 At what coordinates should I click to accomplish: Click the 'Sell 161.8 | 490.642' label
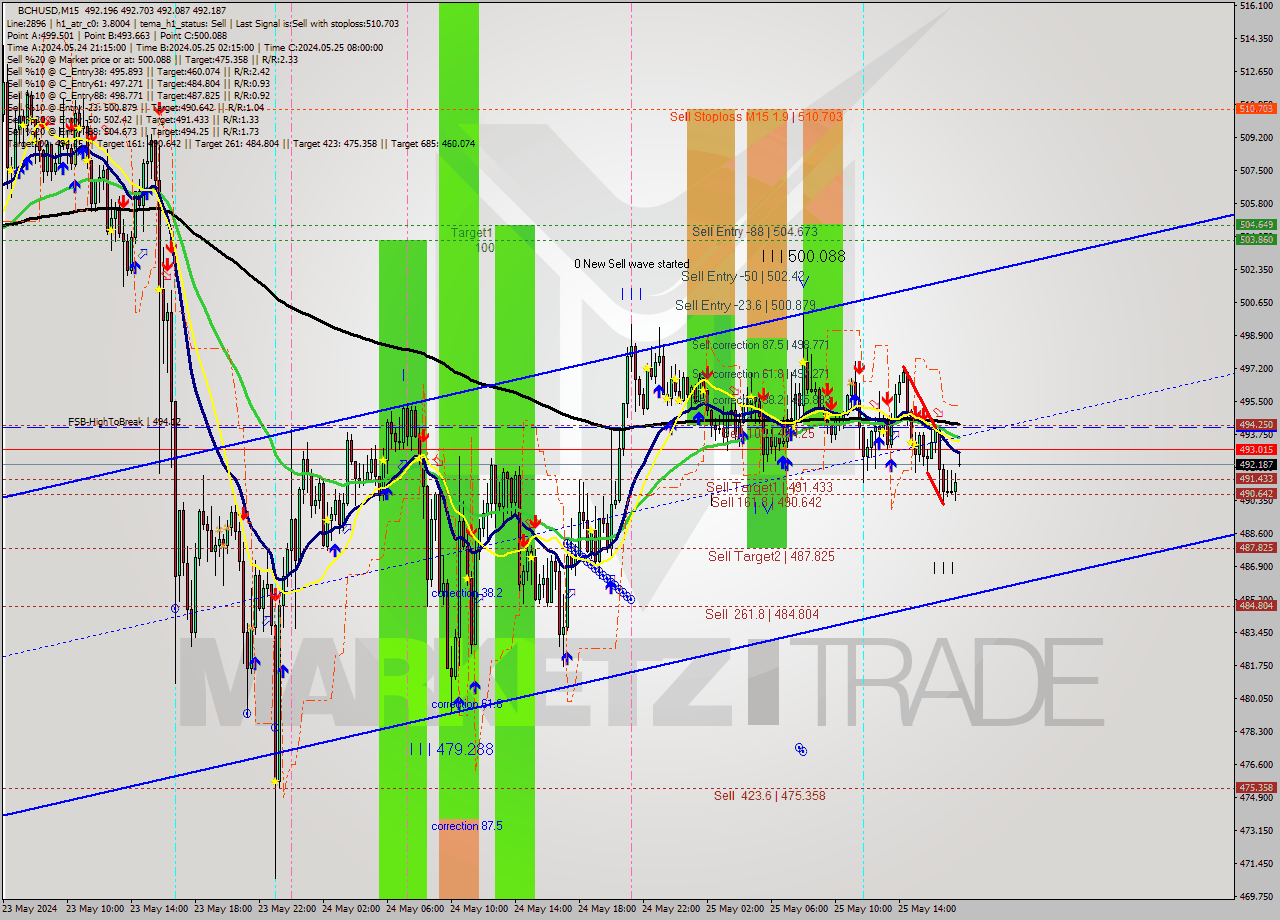pos(766,502)
